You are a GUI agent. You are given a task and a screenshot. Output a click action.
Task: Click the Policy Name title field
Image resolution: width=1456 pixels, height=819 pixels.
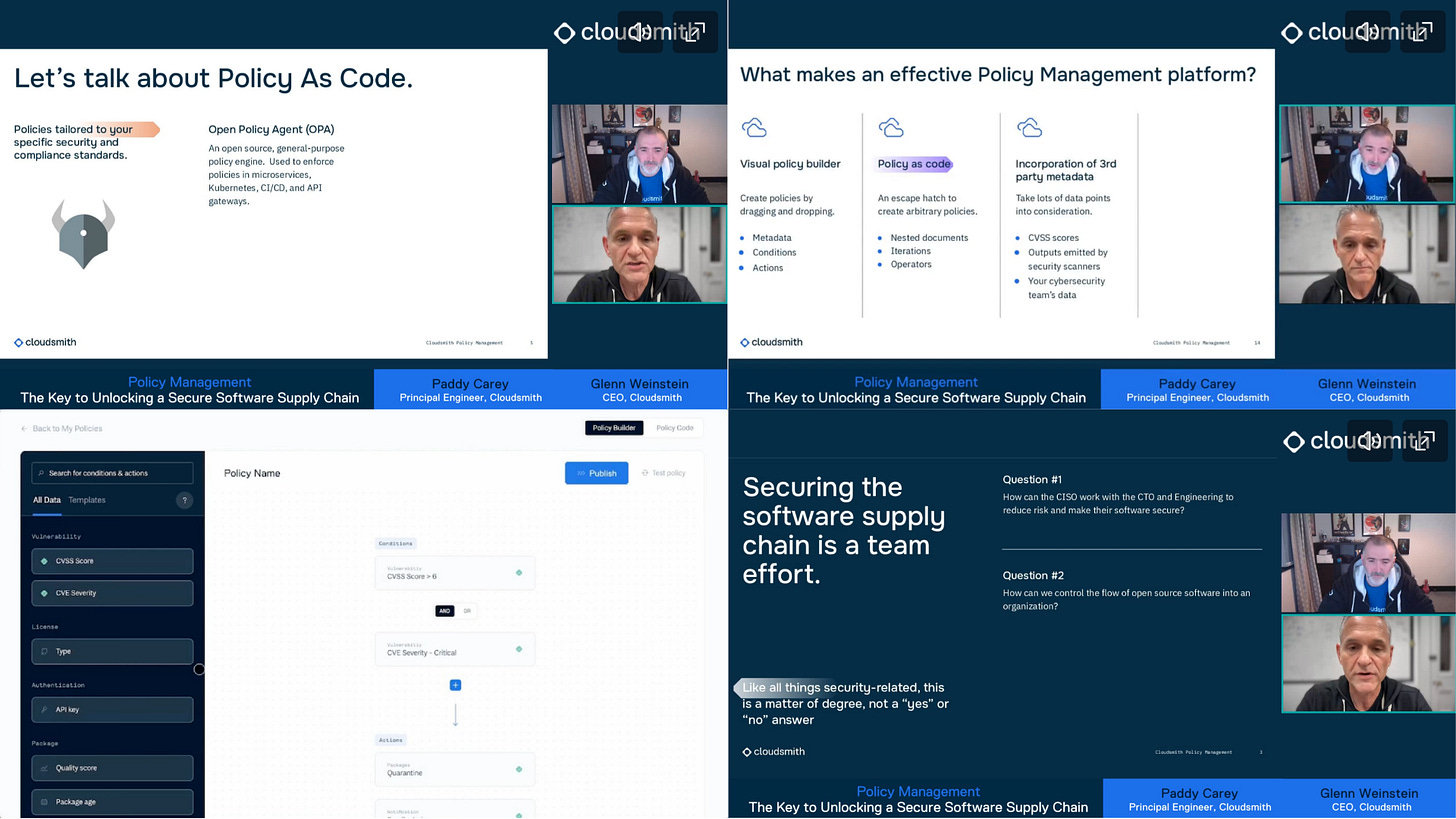click(x=252, y=473)
